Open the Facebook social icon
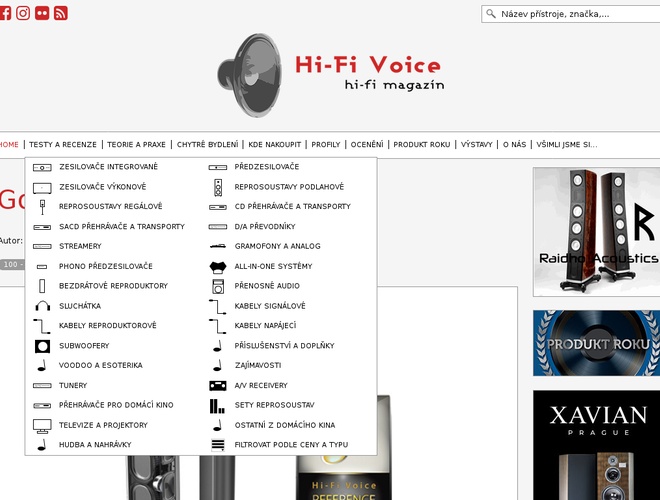 point(4,13)
